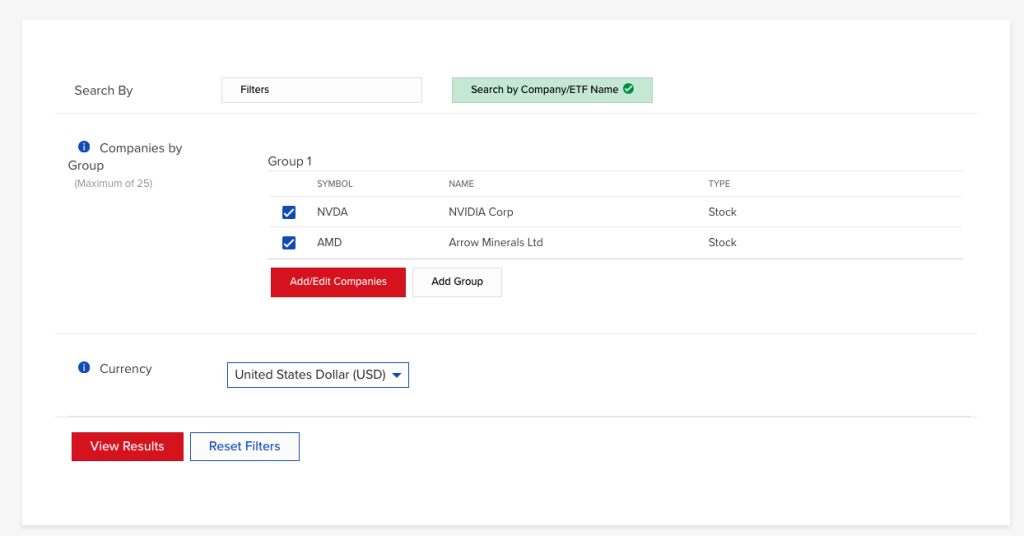Switch to the Filters search option

[x=321, y=90]
